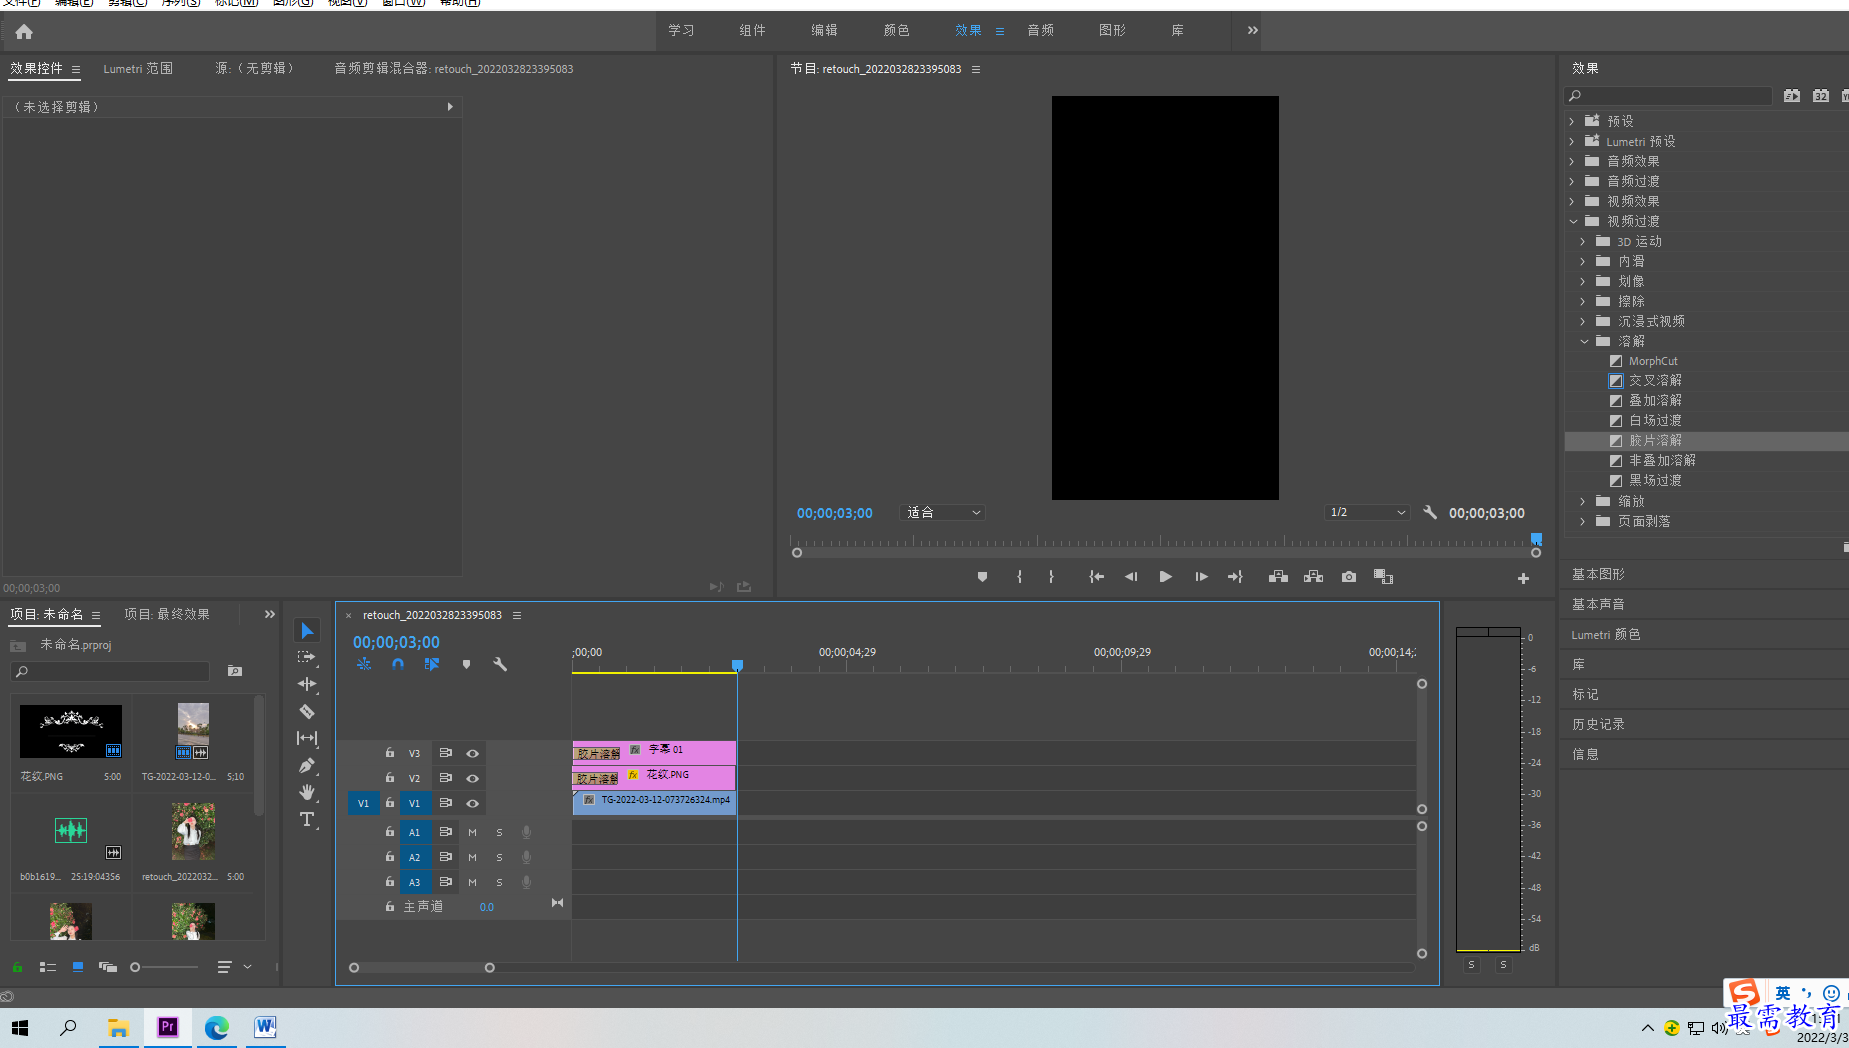Export frame with camera icon
1849x1048 pixels.
[x=1349, y=577]
